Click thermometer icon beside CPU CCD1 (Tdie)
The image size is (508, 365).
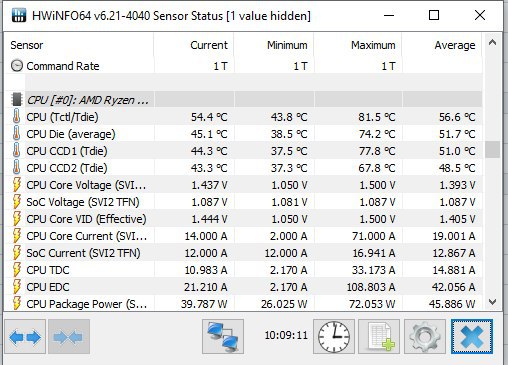click(x=16, y=151)
